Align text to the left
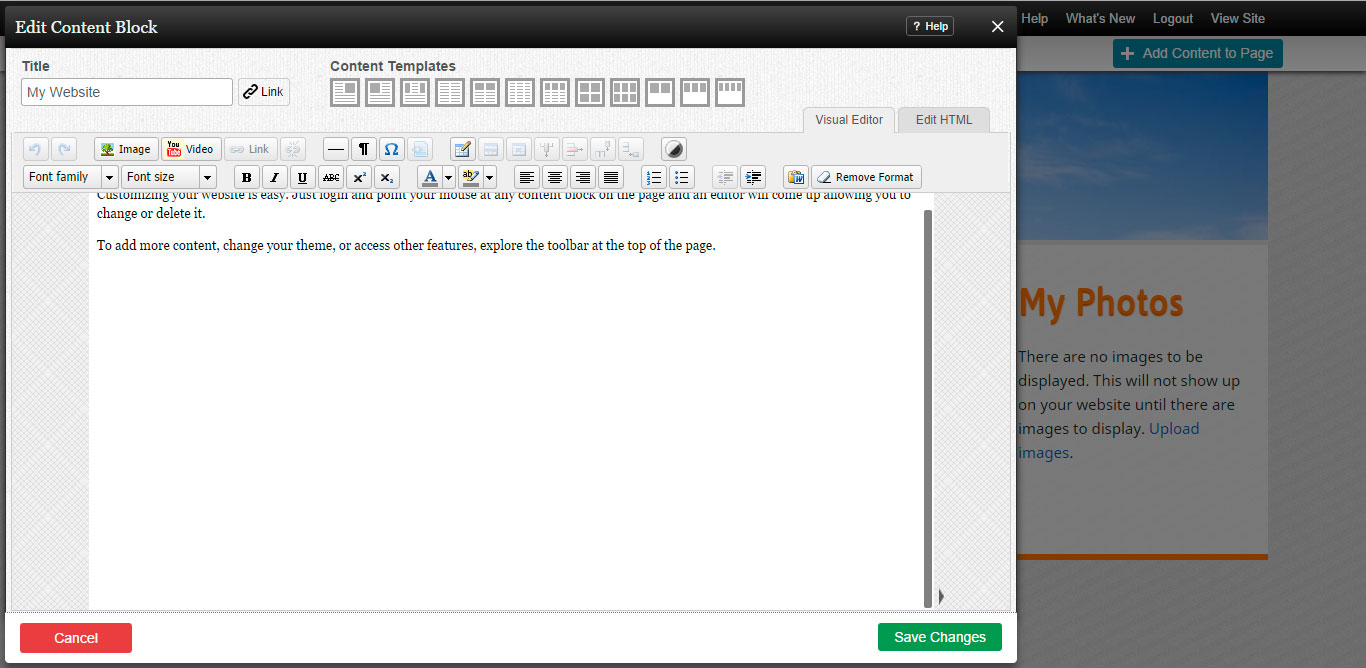 (x=527, y=177)
